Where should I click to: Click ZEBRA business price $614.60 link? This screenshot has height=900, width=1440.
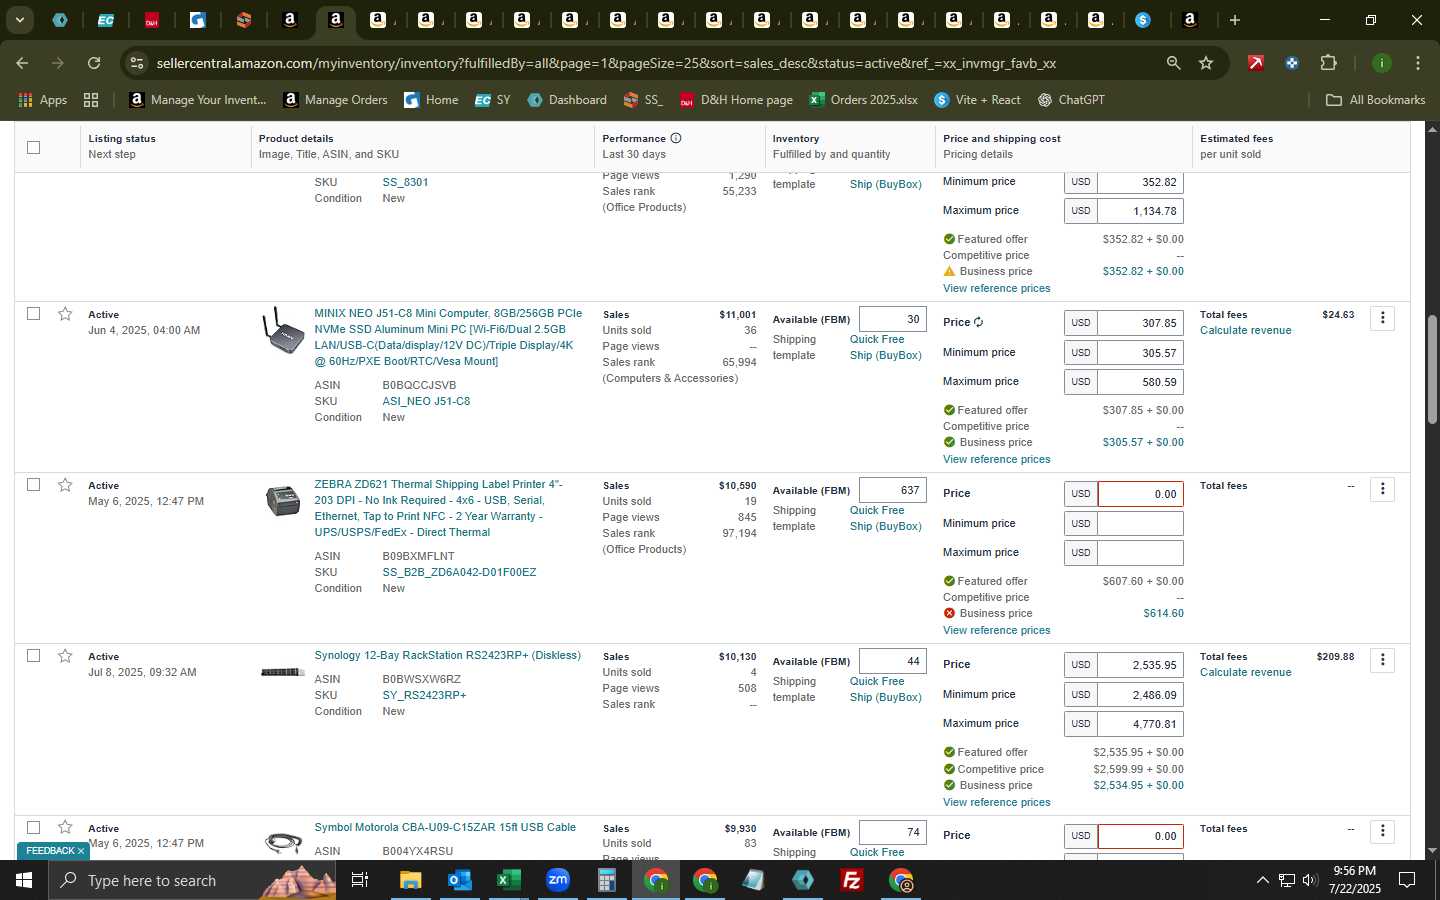coord(1163,613)
